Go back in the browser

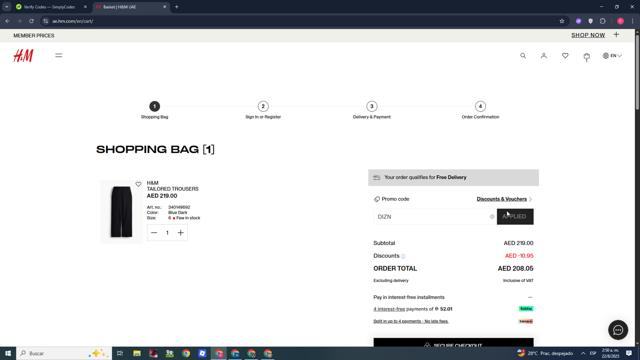click(7, 21)
